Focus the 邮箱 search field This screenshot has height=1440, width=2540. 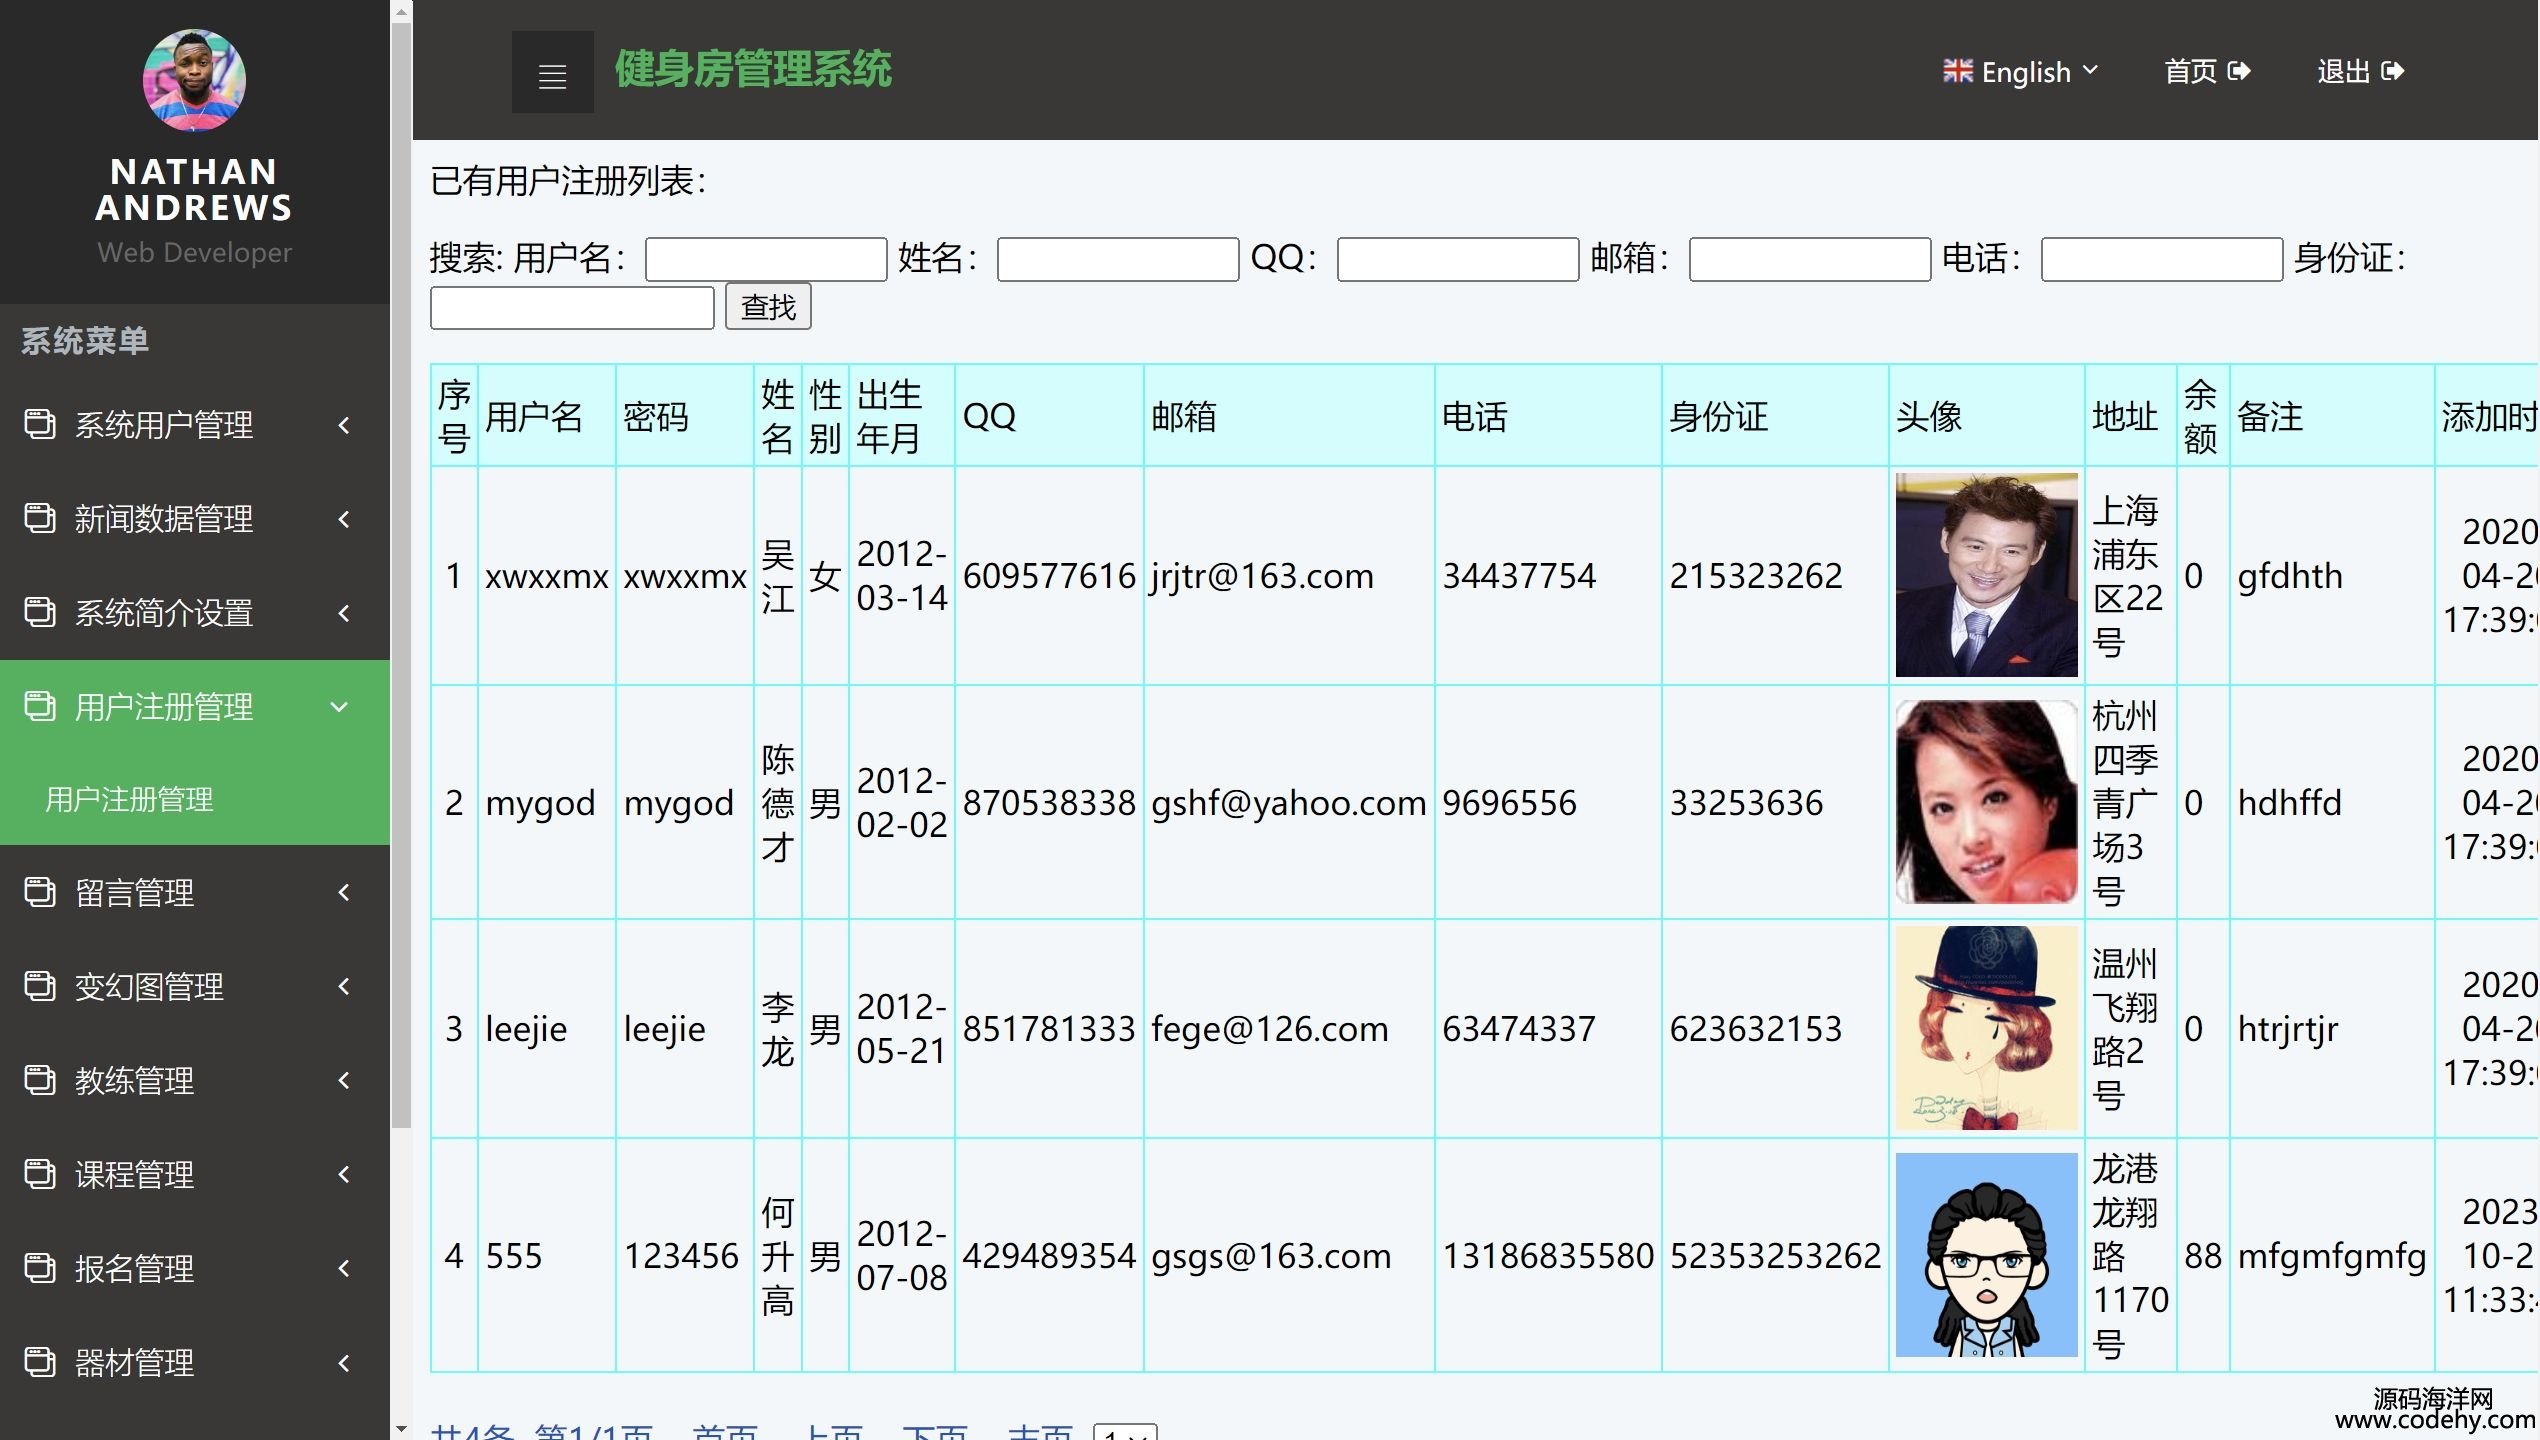[1810, 259]
